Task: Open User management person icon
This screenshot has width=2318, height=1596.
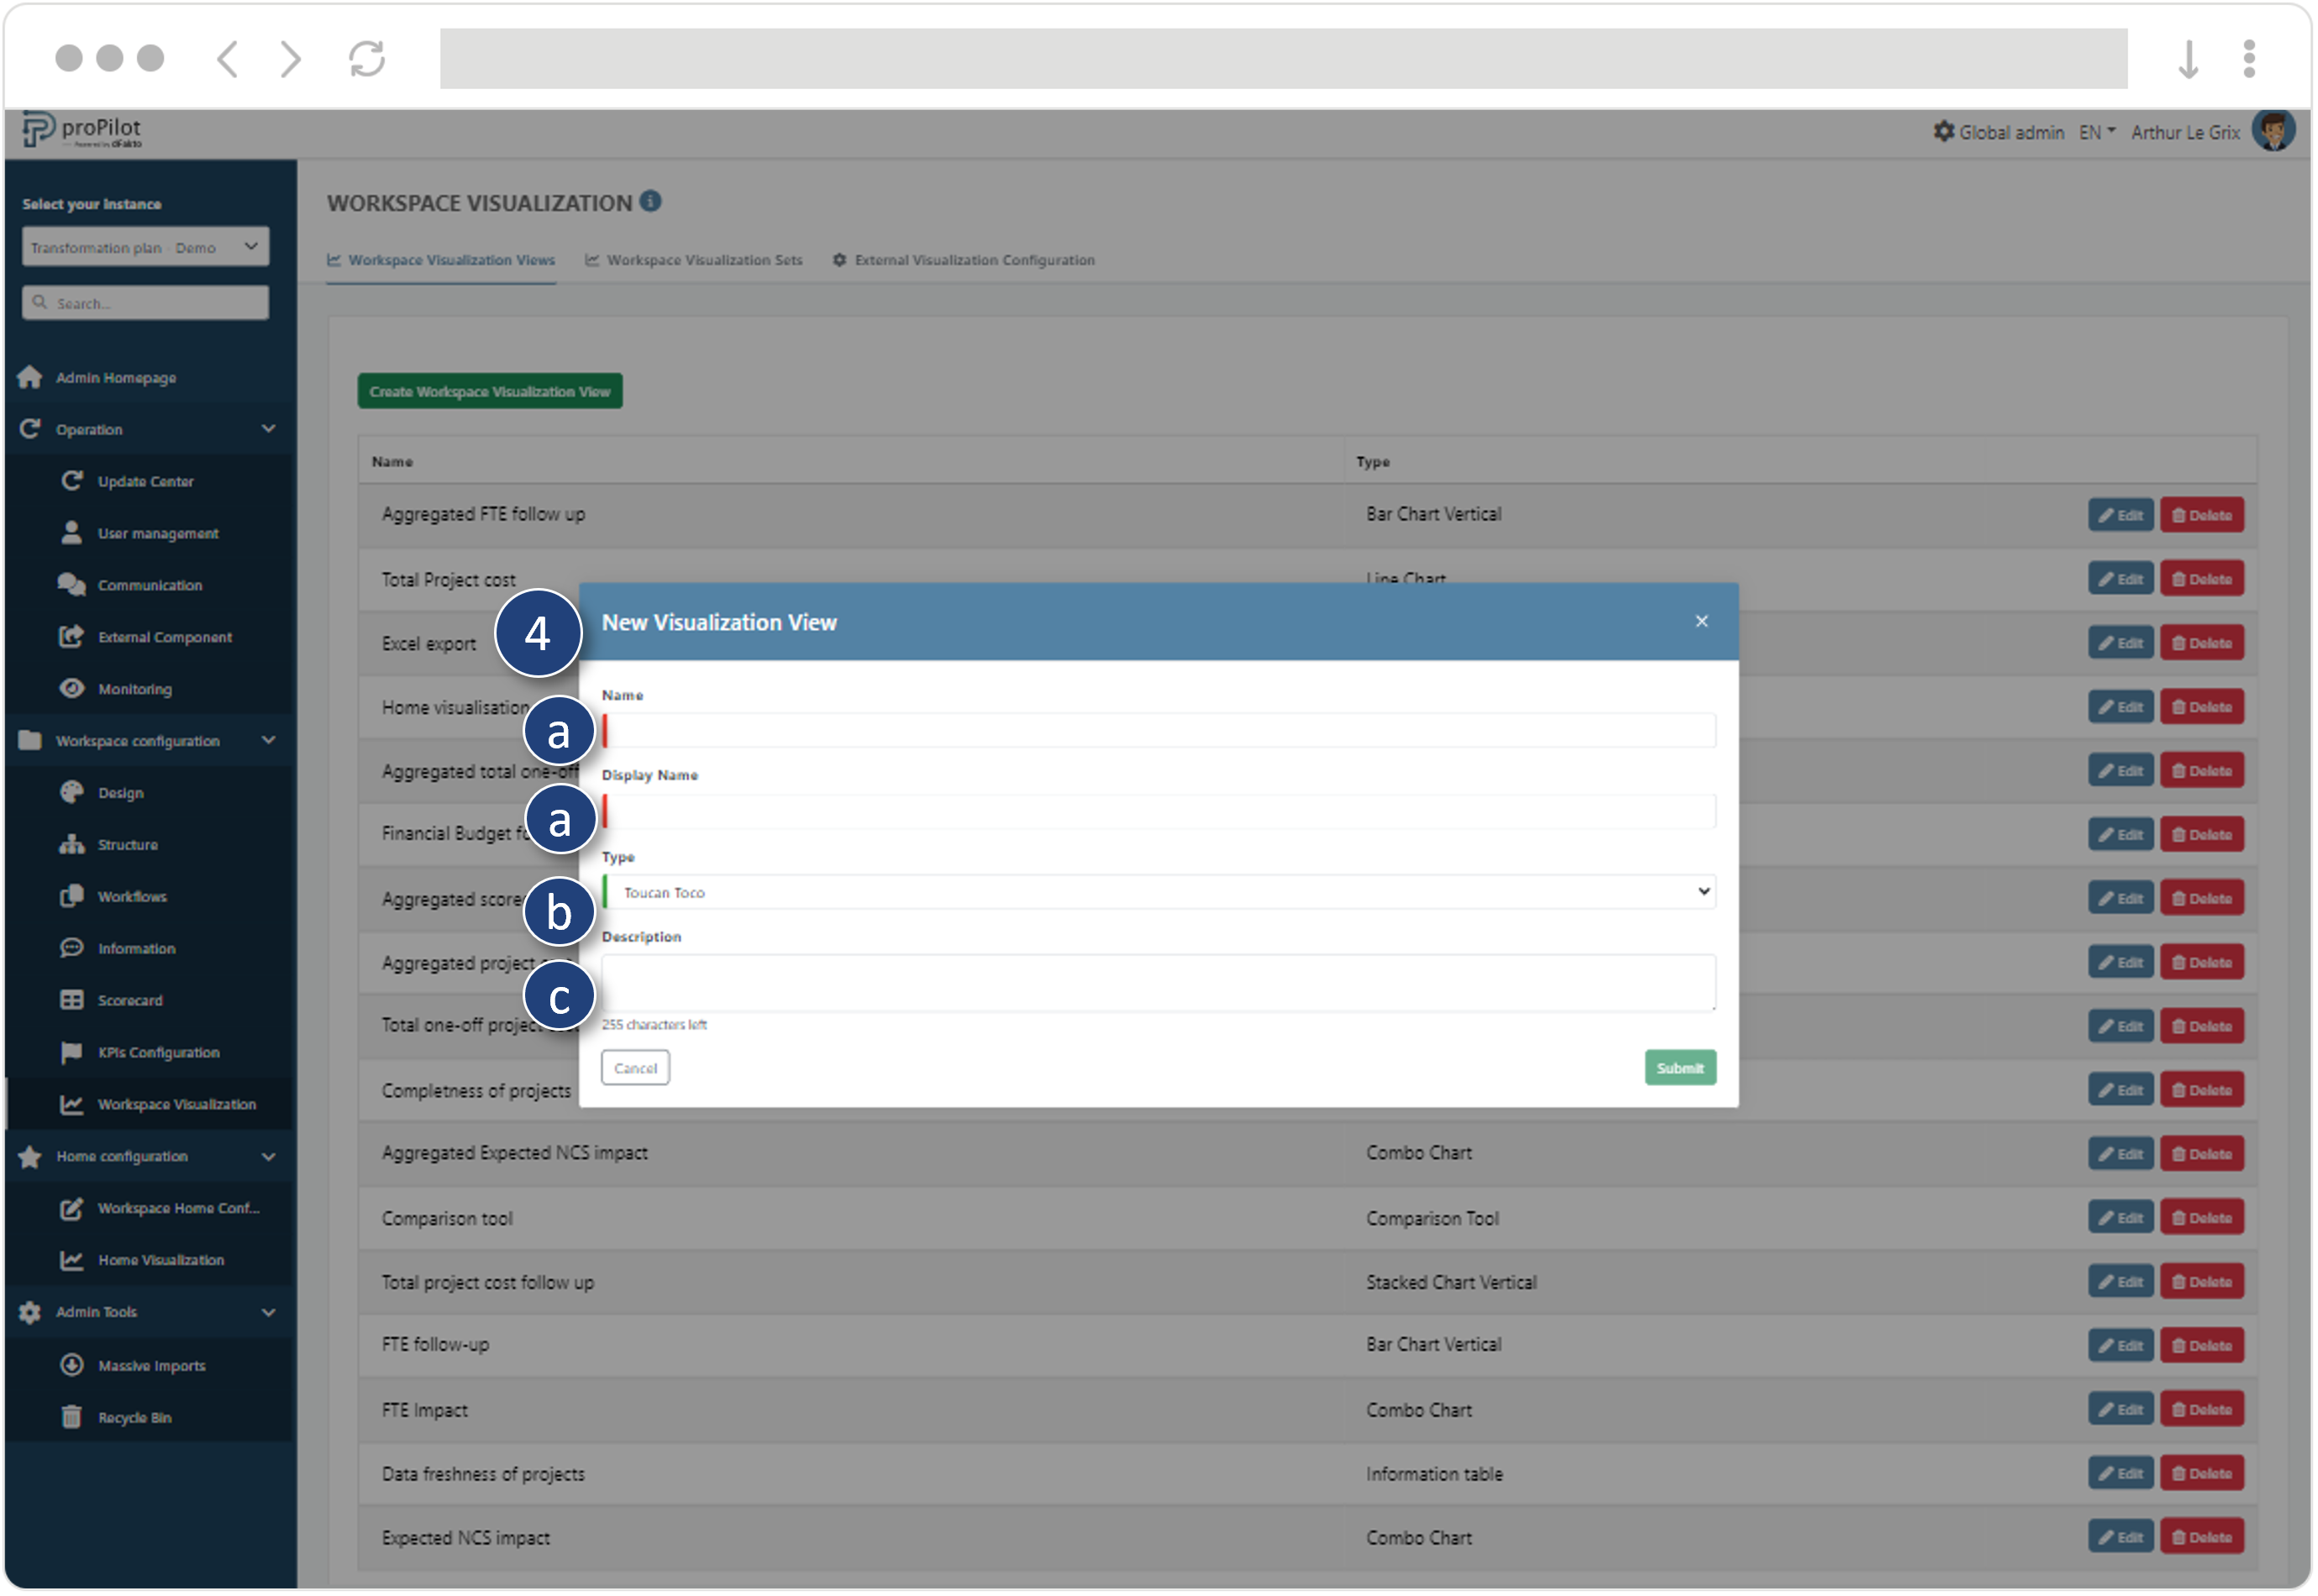Action: (x=71, y=533)
